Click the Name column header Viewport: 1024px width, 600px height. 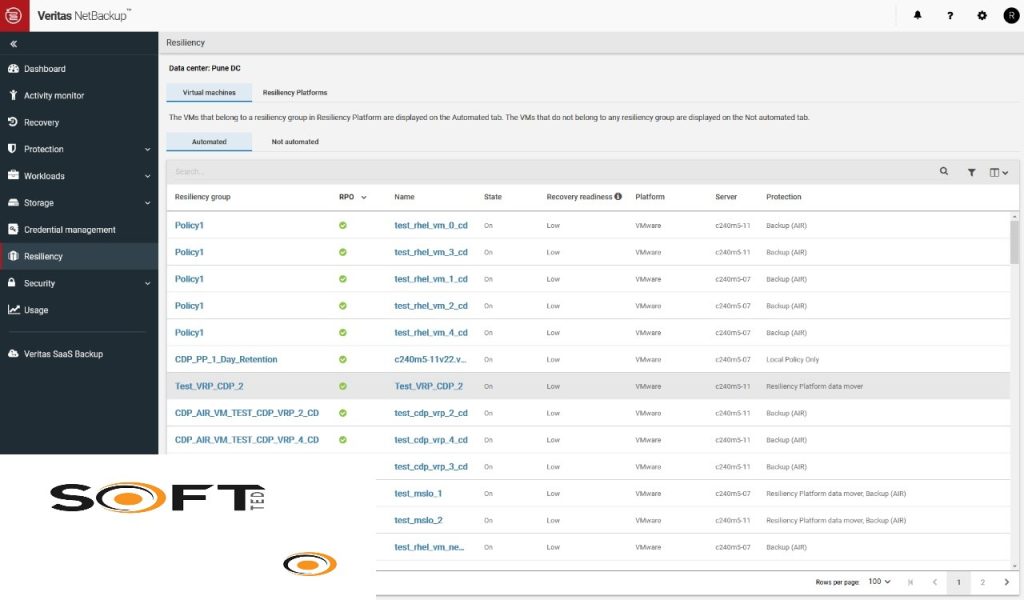(404, 197)
